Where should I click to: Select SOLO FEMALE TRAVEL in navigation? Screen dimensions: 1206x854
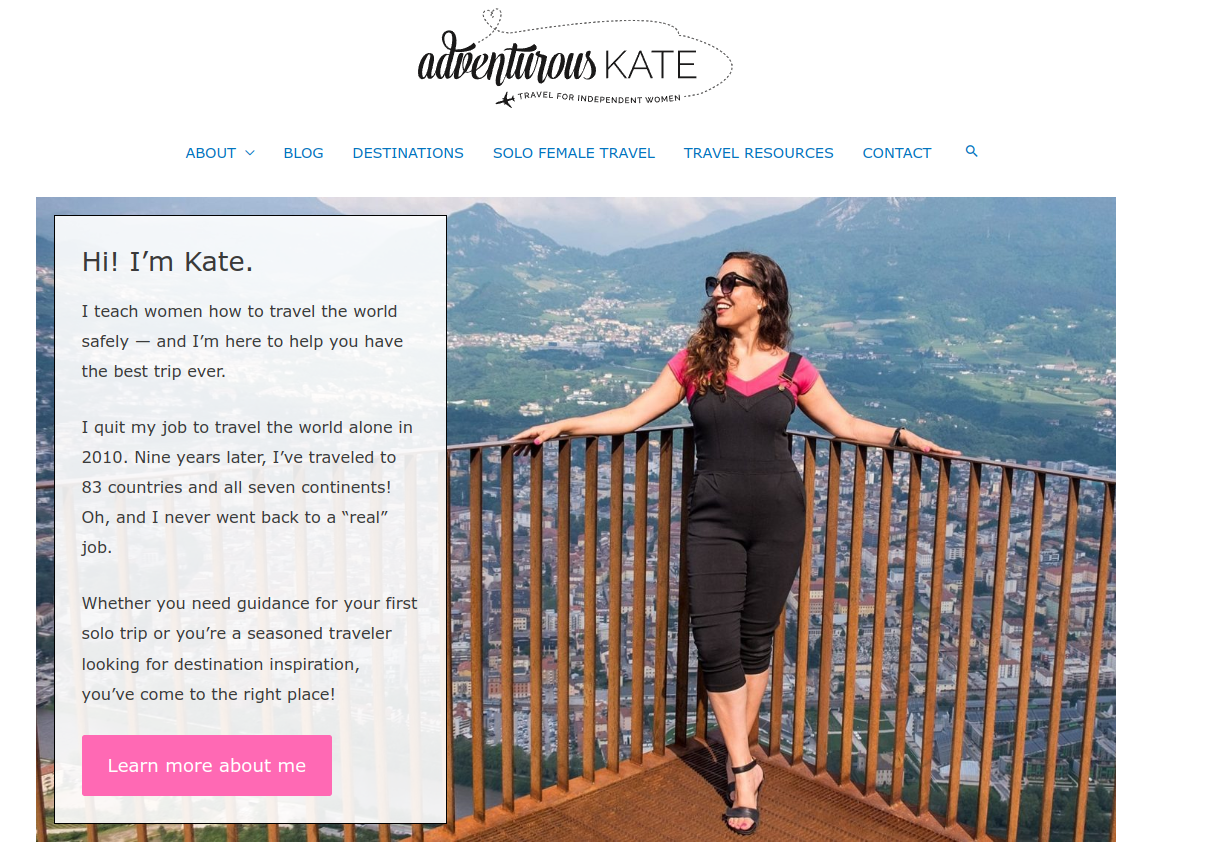pyautogui.click(x=574, y=153)
